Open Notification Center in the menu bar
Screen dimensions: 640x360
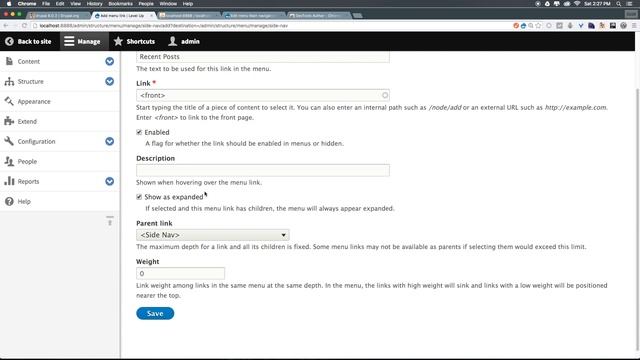[630, 4]
